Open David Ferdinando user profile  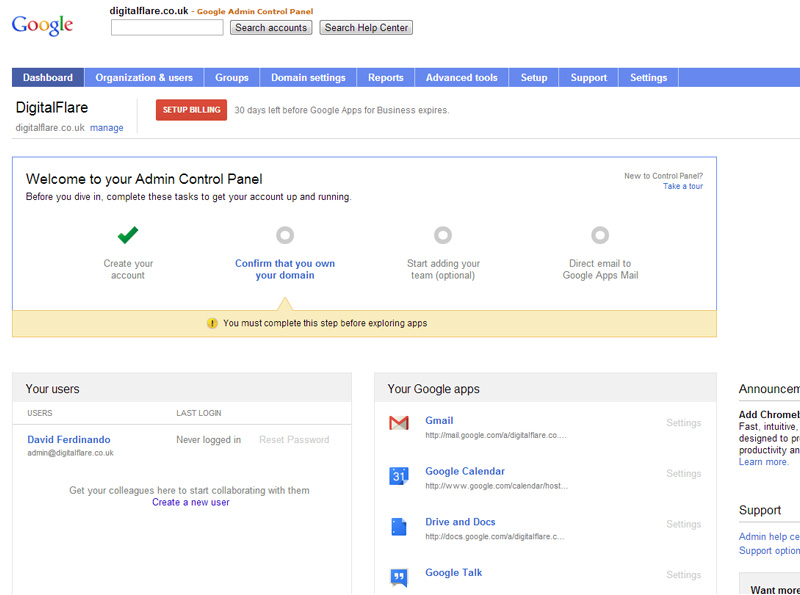(69, 439)
